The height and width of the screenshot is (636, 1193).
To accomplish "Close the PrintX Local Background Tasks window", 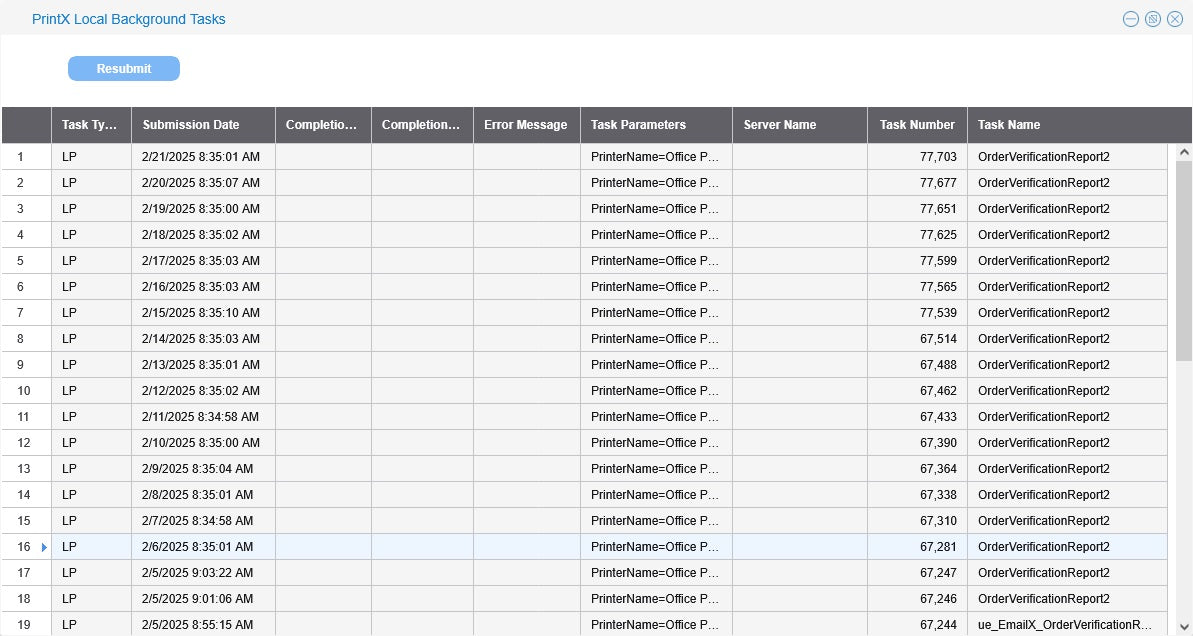I will click(x=1174, y=19).
